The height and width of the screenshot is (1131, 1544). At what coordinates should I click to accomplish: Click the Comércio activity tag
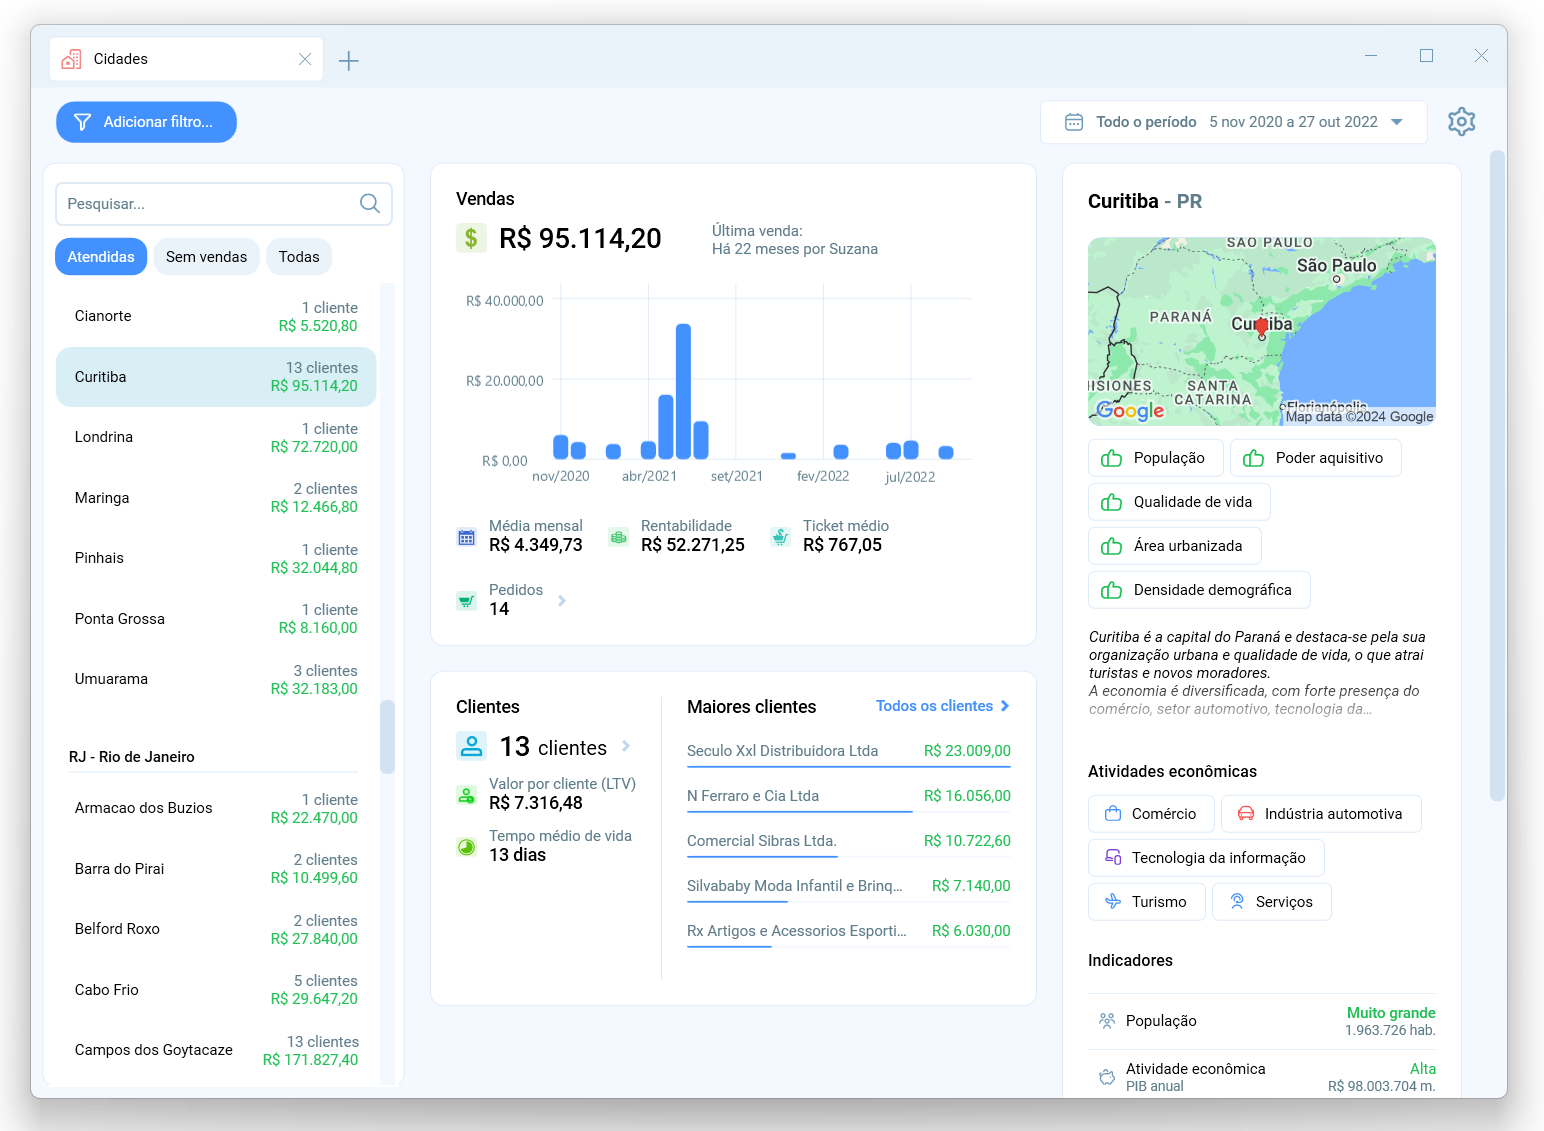click(1151, 814)
